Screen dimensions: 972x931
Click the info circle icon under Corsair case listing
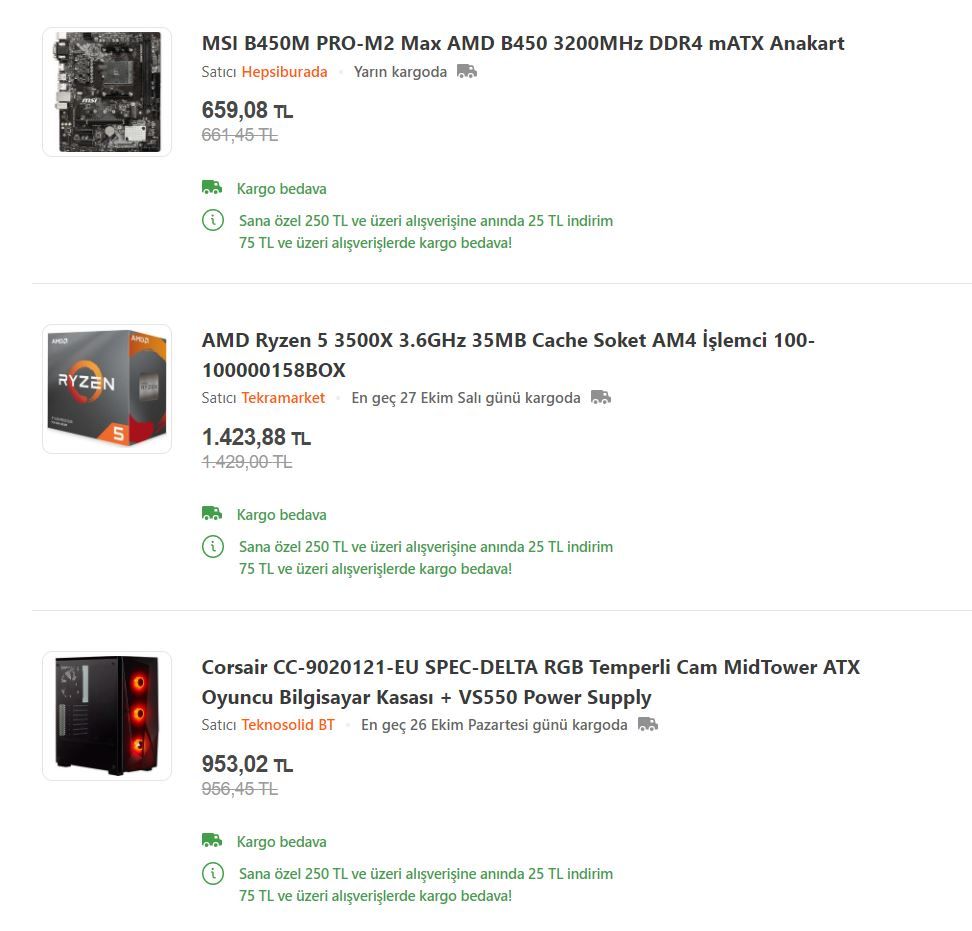point(213,873)
